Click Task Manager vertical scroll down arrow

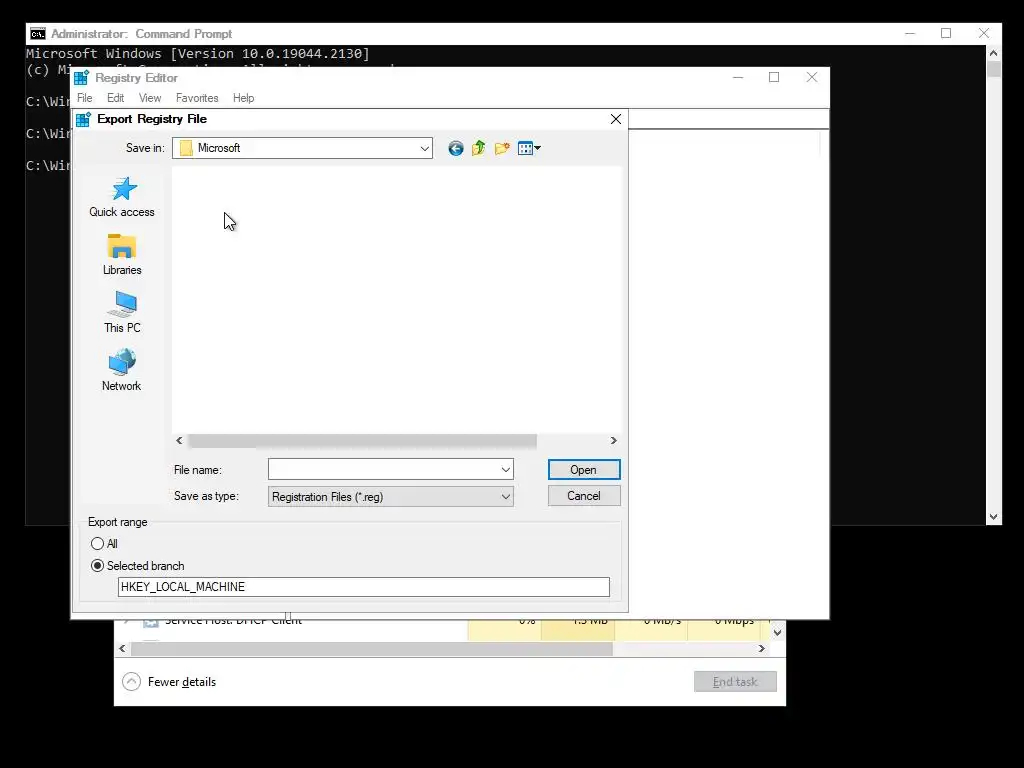(777, 632)
